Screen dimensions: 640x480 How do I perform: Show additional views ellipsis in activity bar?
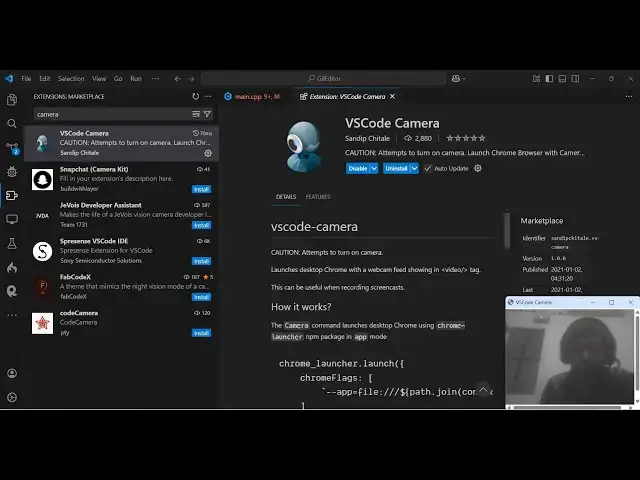(x=12, y=315)
